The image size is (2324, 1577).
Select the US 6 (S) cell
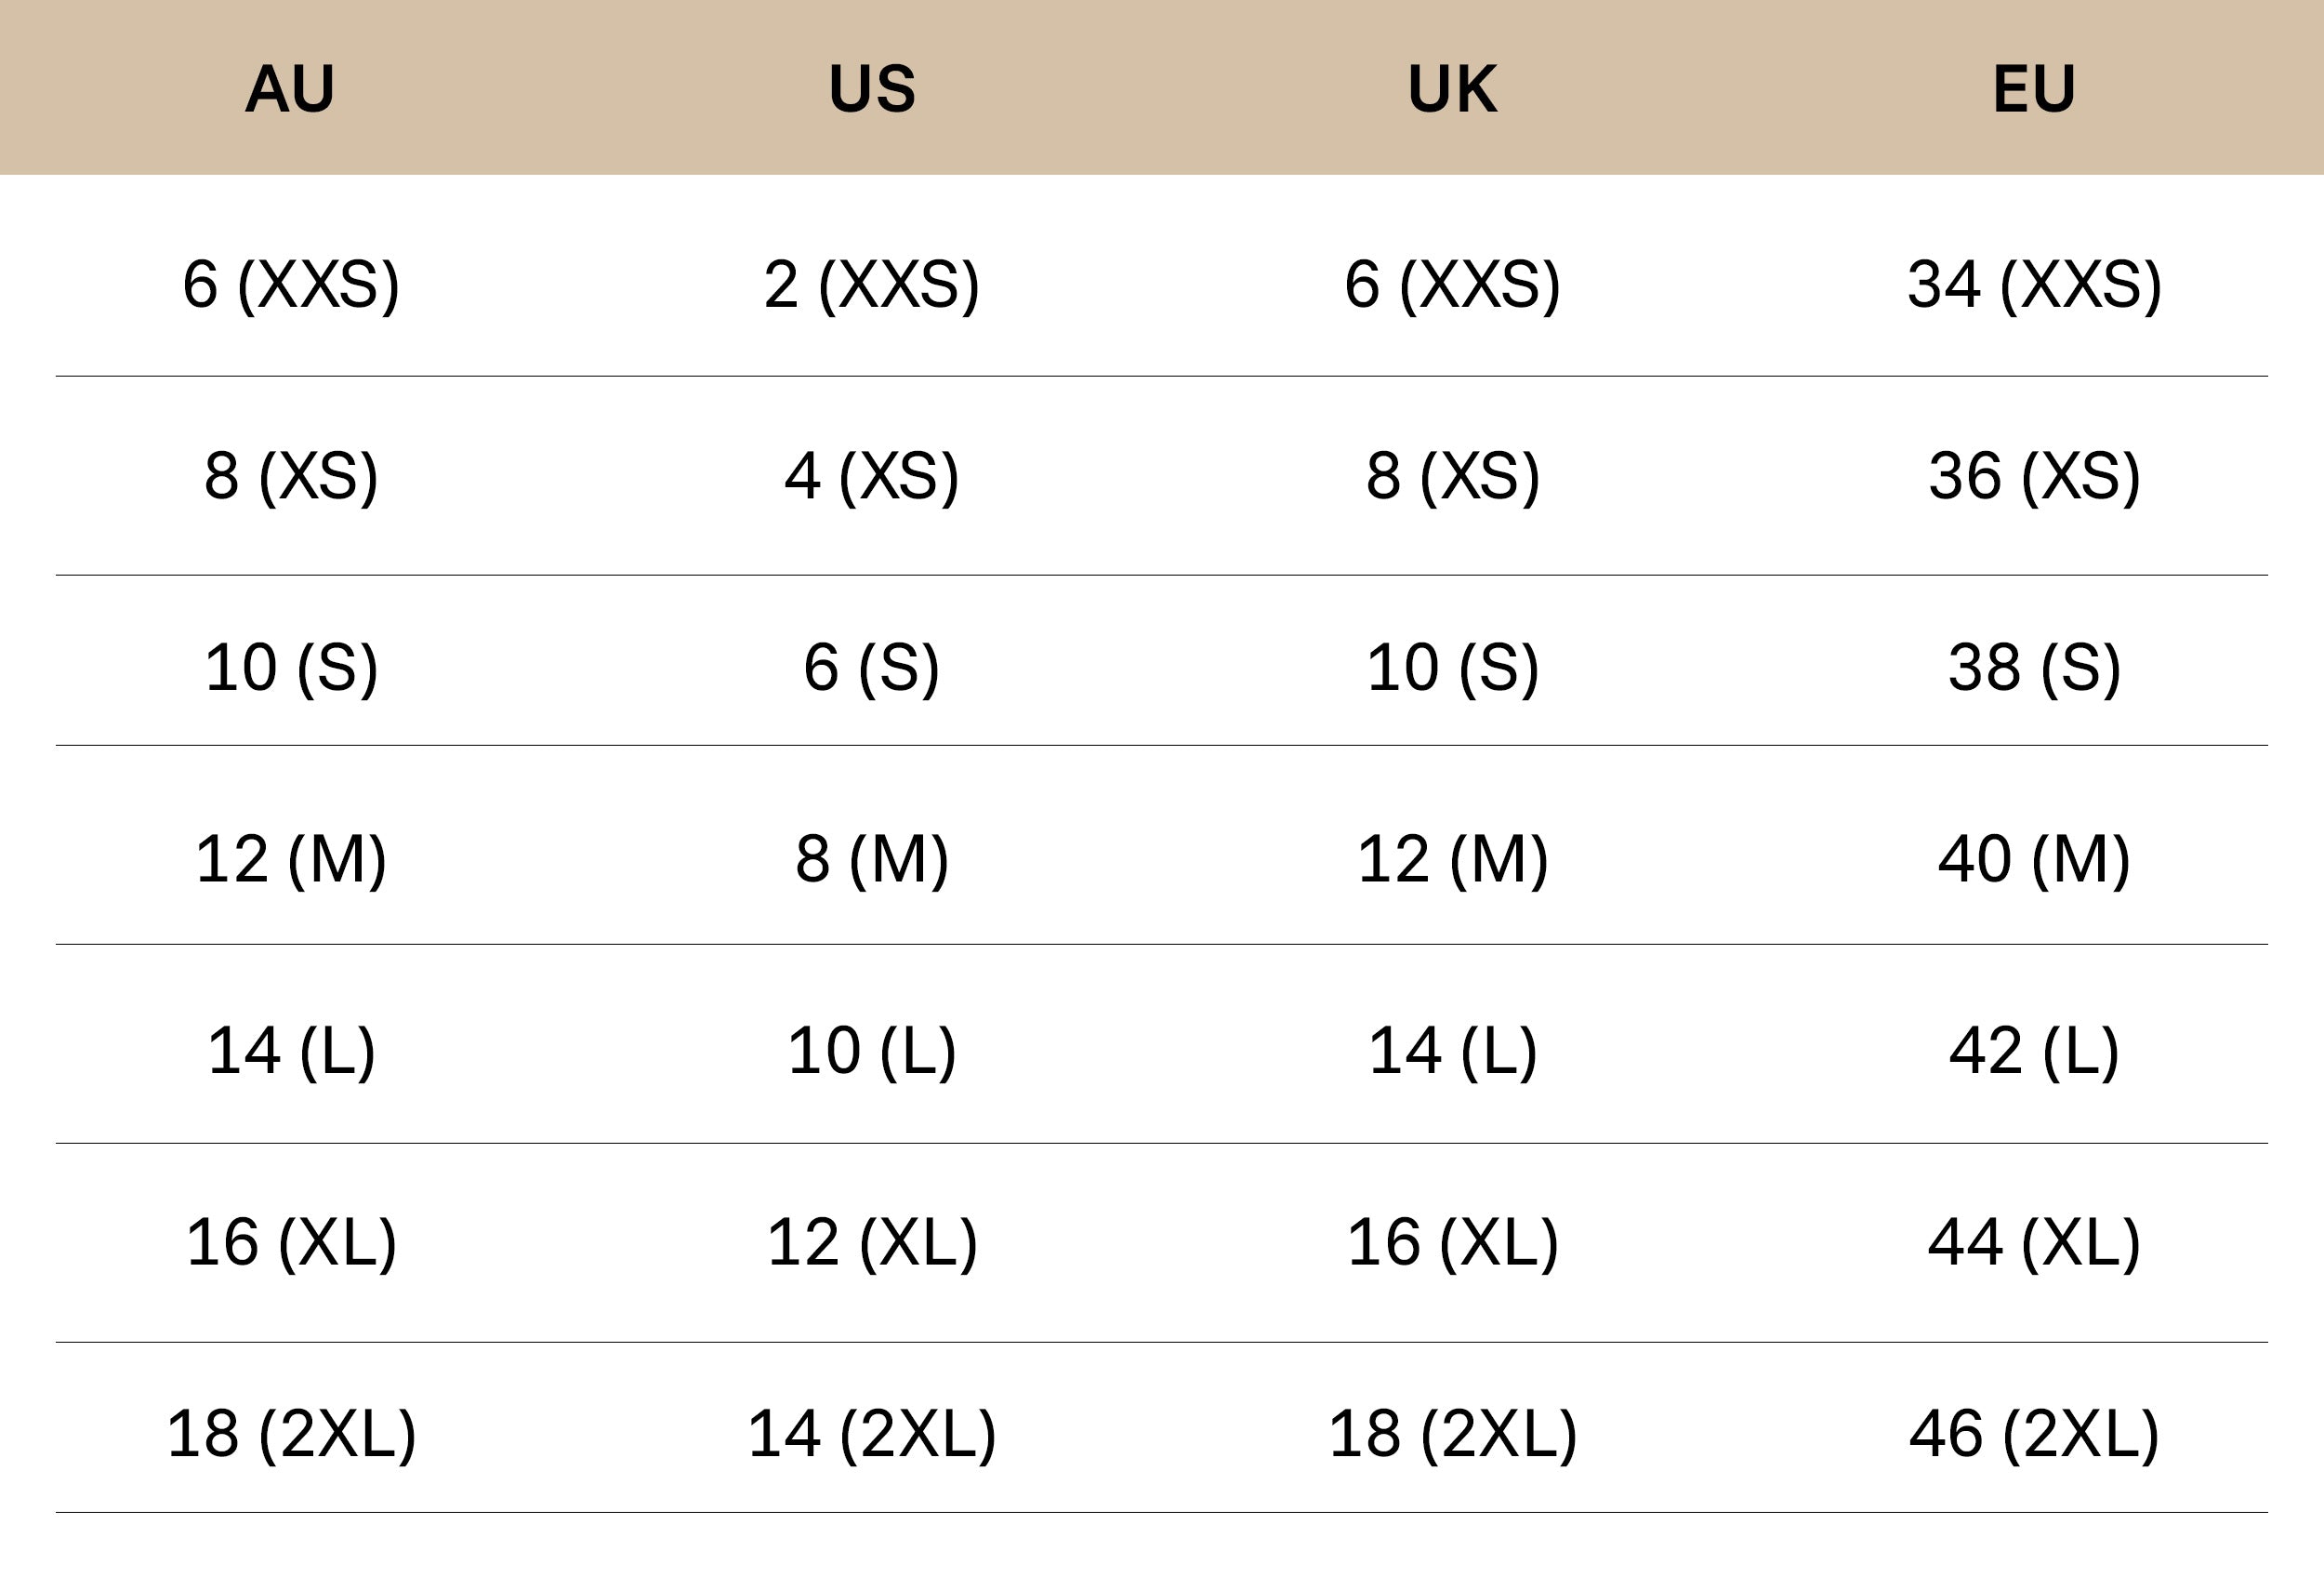[872, 668]
